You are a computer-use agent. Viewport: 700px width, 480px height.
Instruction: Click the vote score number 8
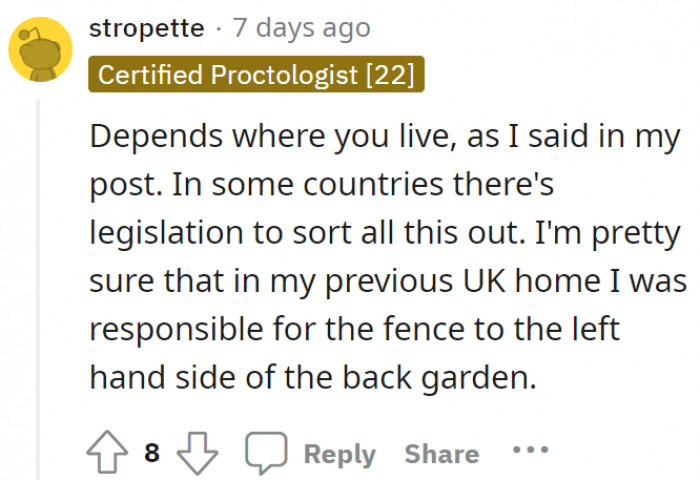(152, 453)
